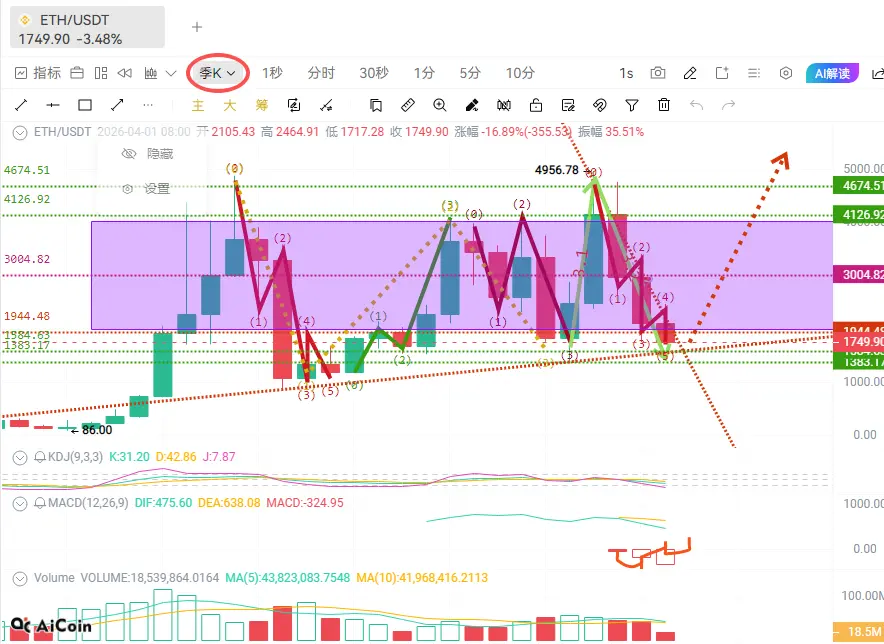
Task: Select the arrow line drawing tool
Action: click(x=117, y=105)
